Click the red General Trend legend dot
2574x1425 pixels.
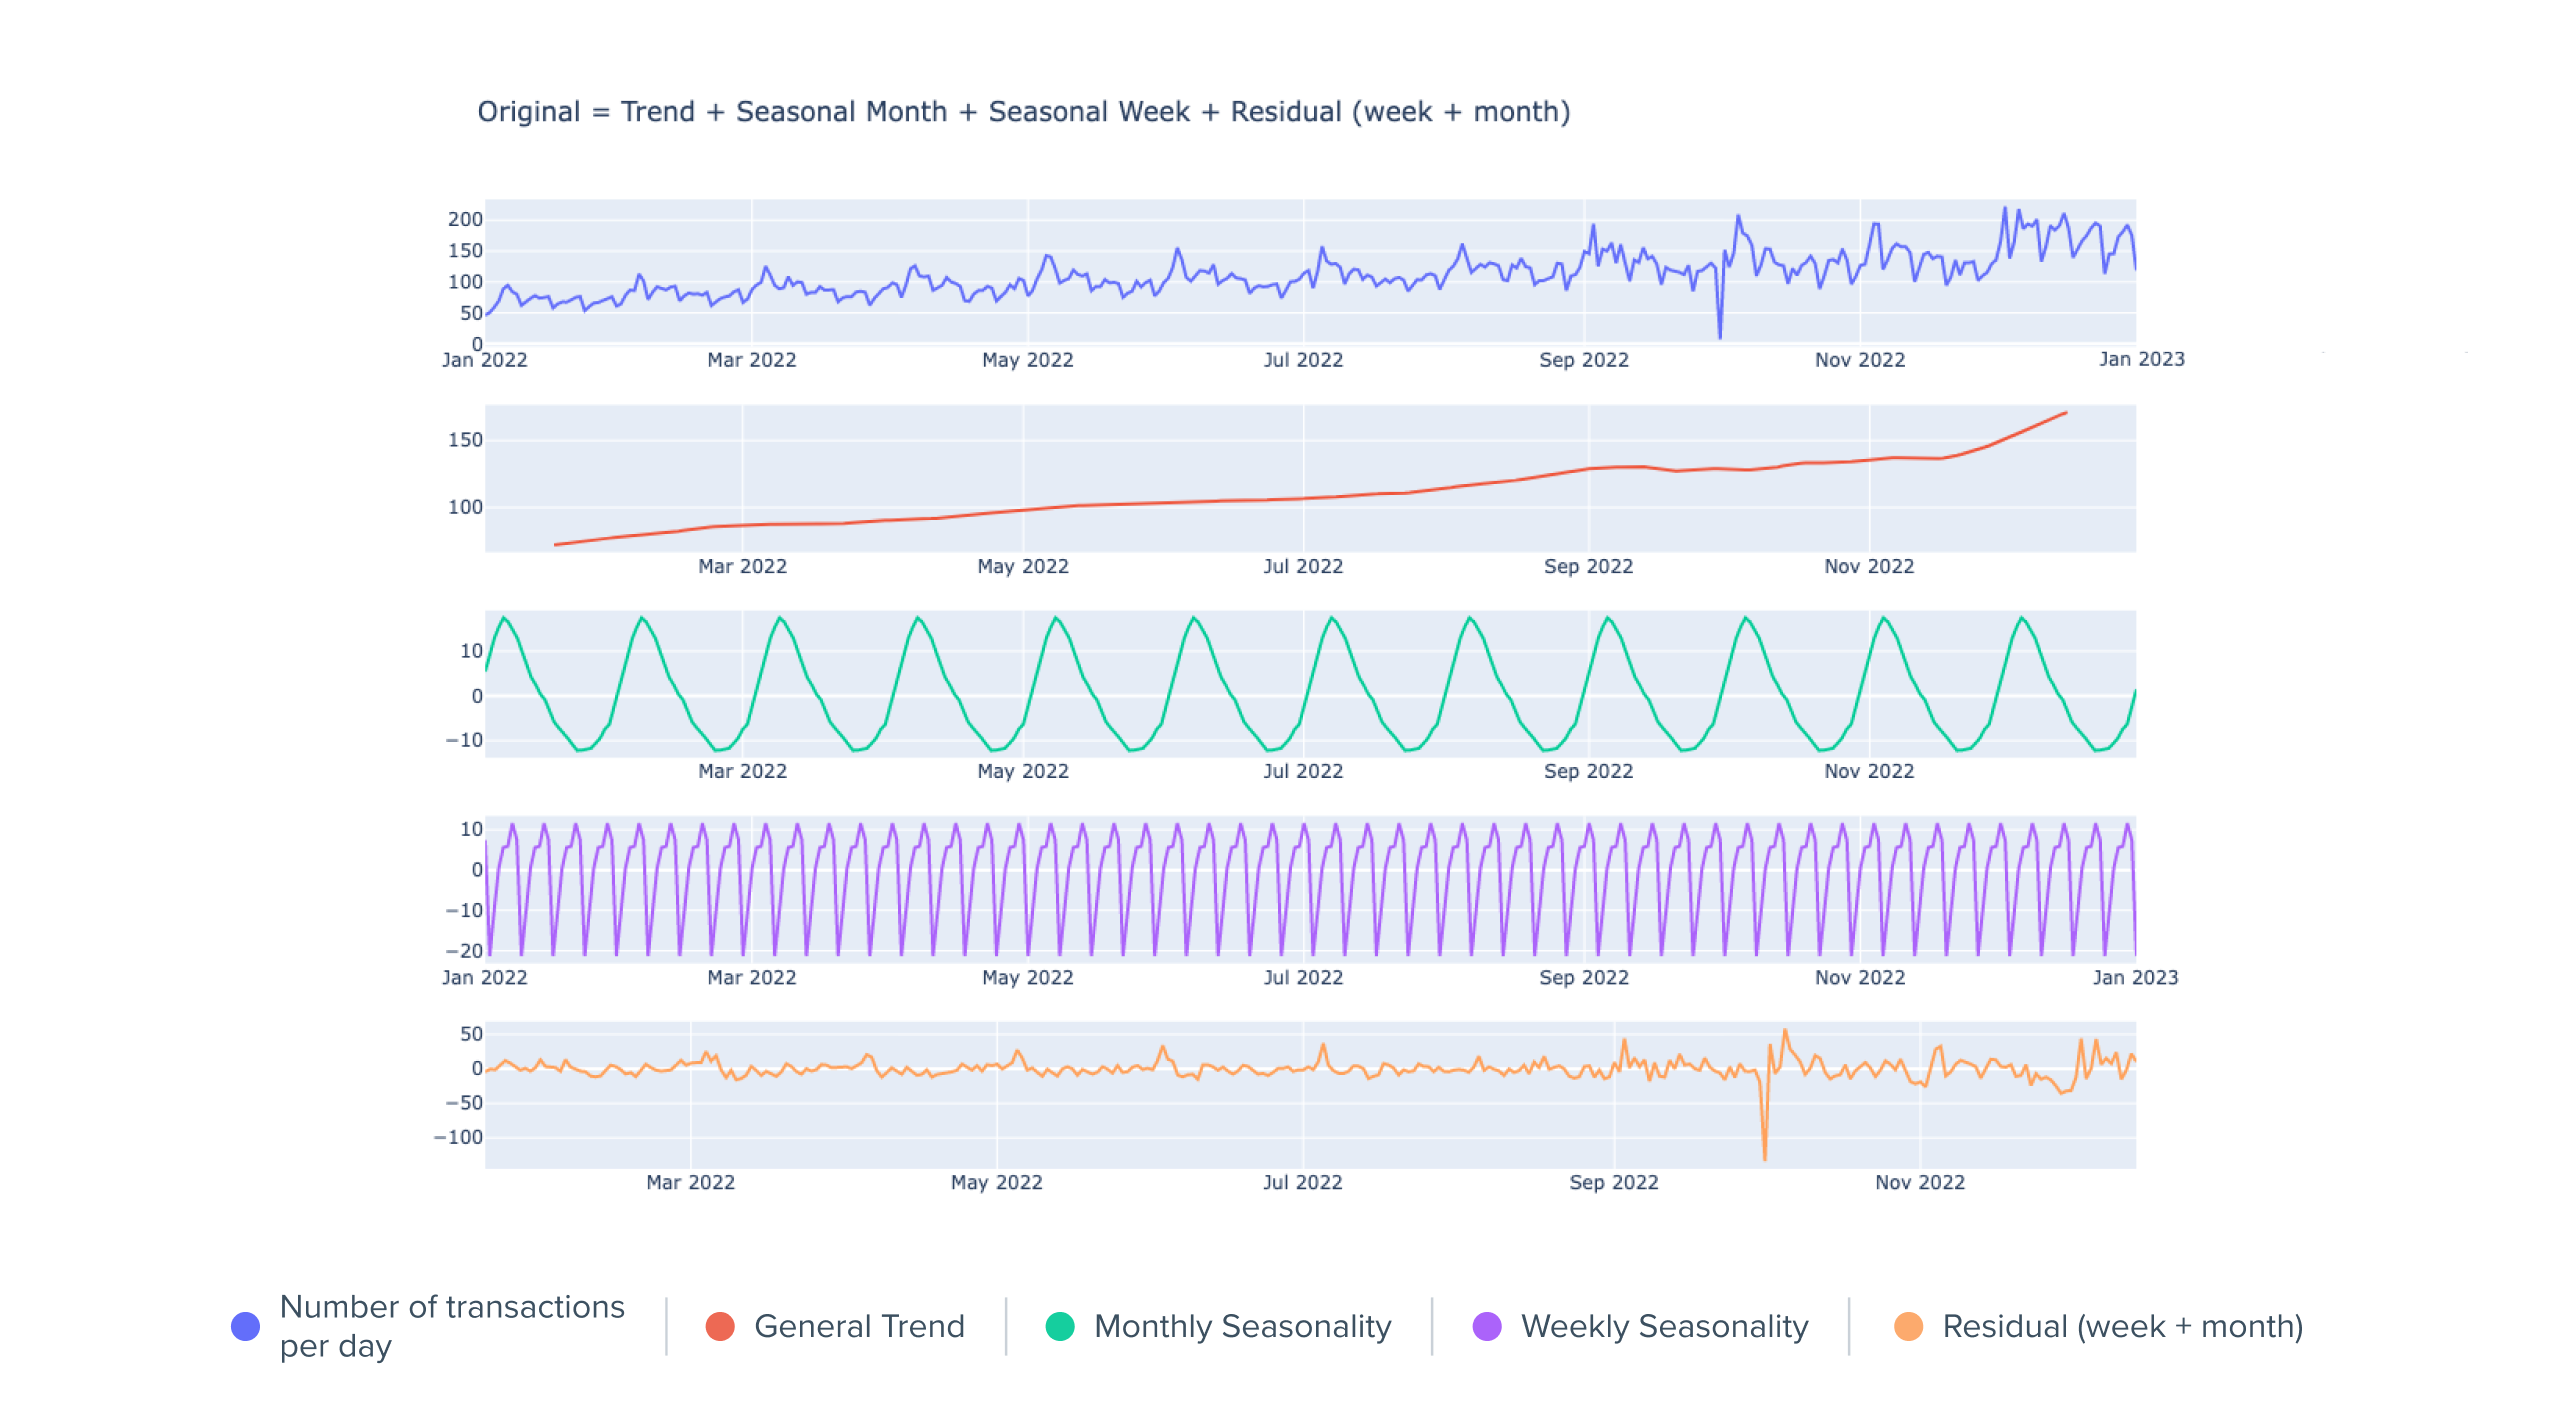[x=720, y=1326]
